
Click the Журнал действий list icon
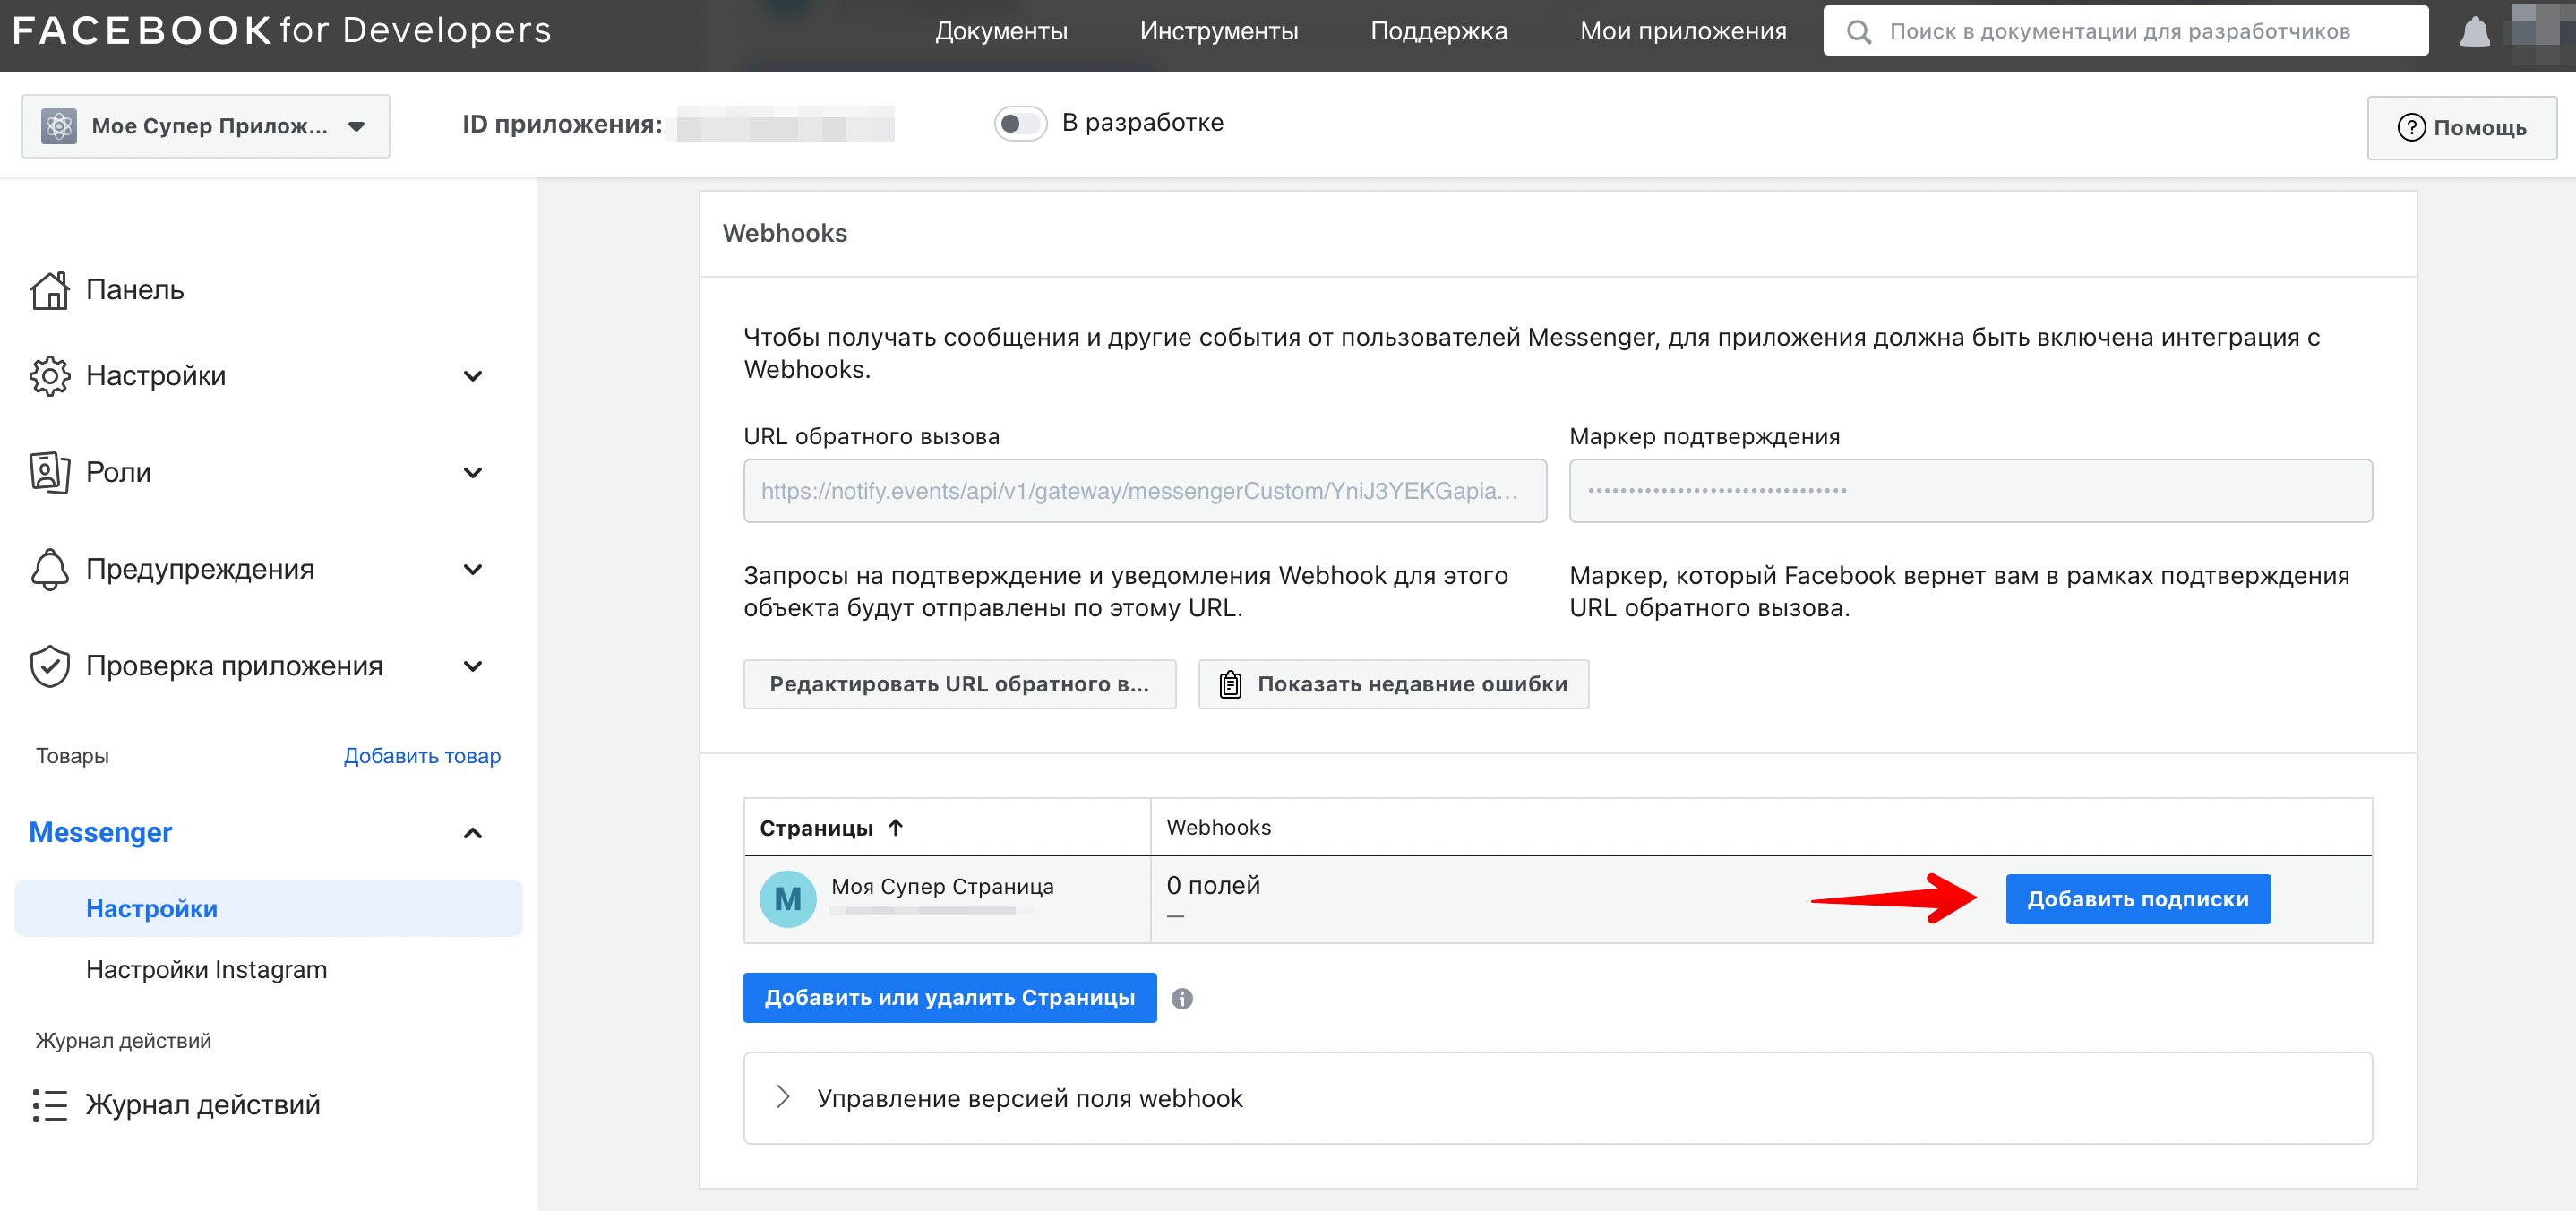click(x=49, y=1105)
